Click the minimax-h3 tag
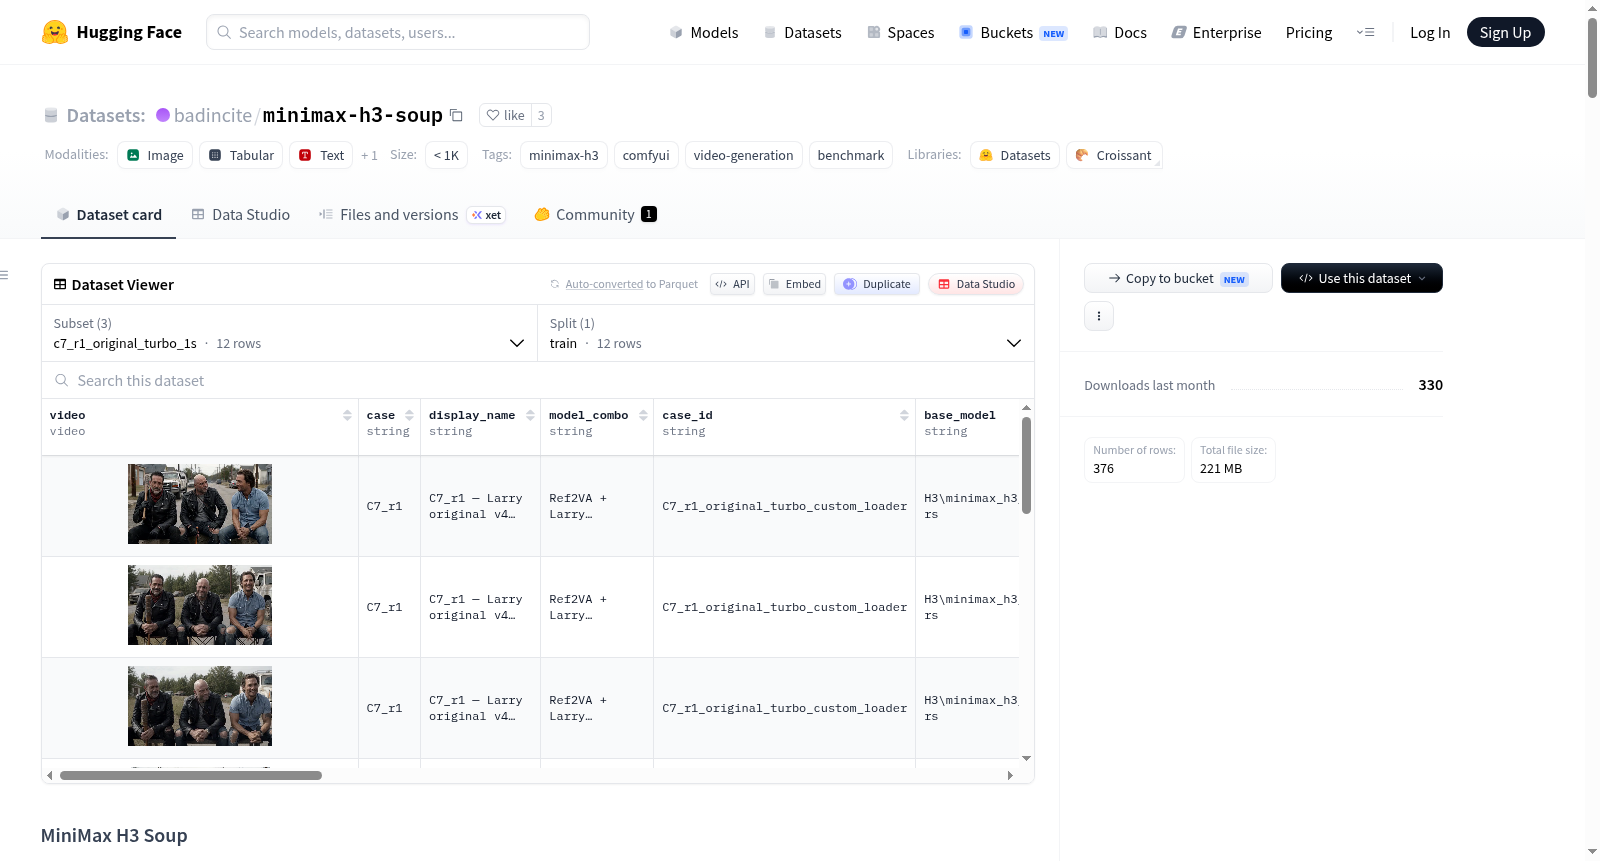 tap(564, 155)
